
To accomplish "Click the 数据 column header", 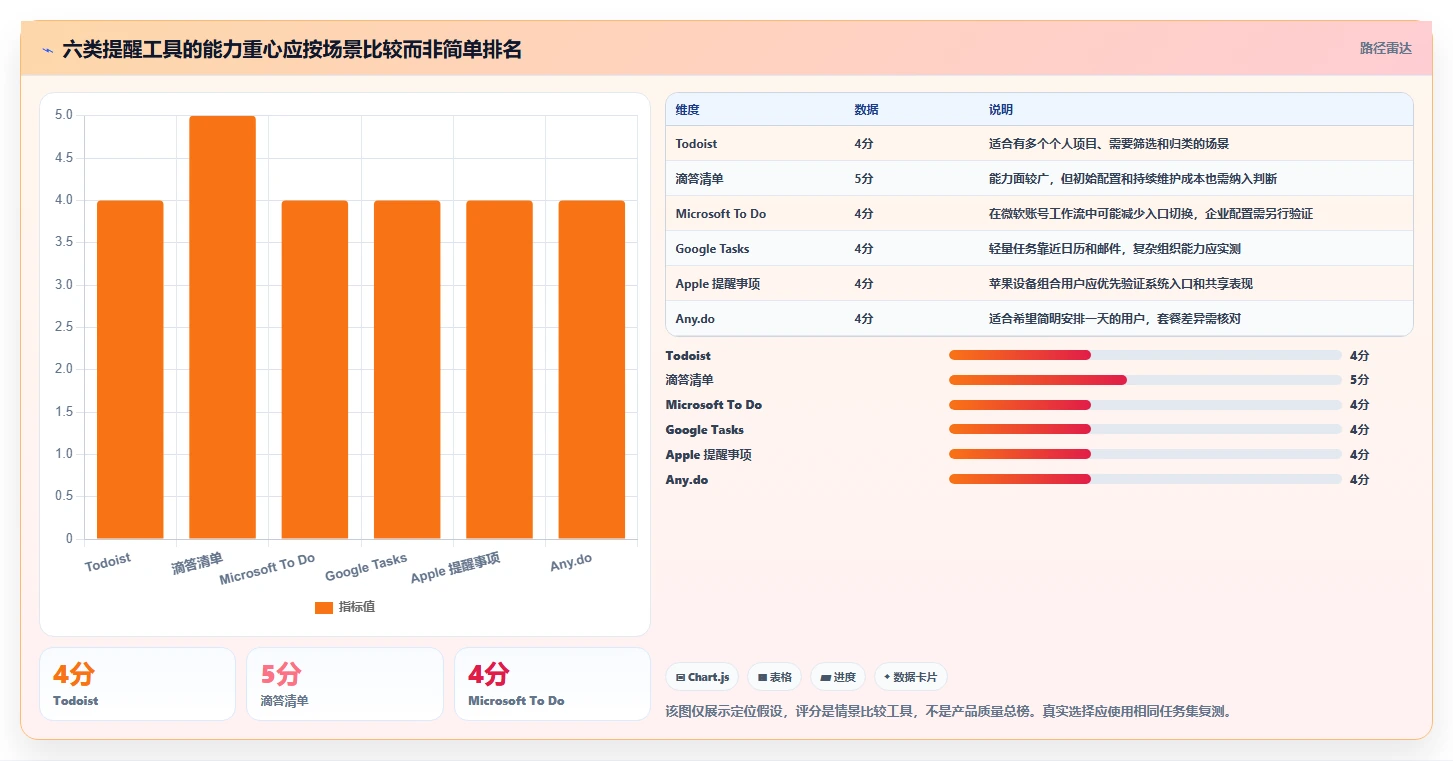I will [x=866, y=110].
